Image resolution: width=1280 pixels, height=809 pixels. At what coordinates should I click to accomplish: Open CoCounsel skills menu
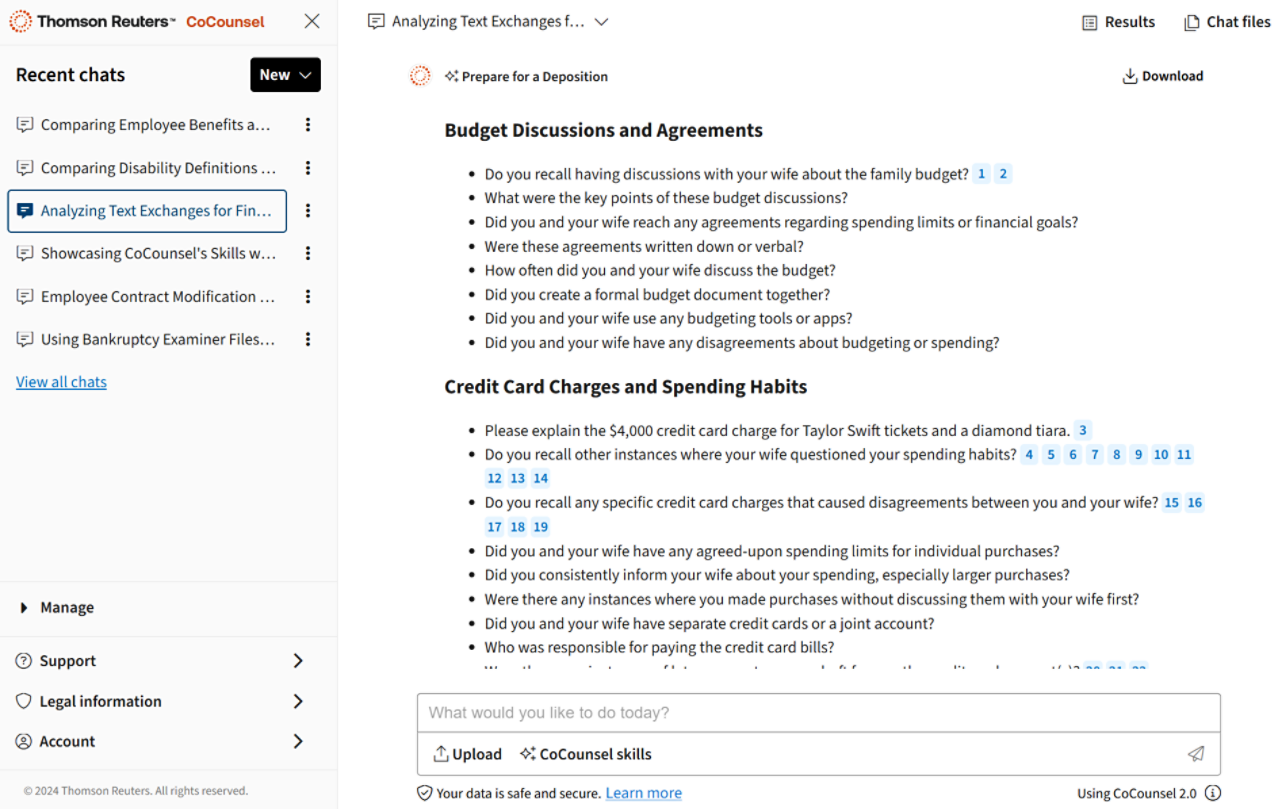click(585, 754)
